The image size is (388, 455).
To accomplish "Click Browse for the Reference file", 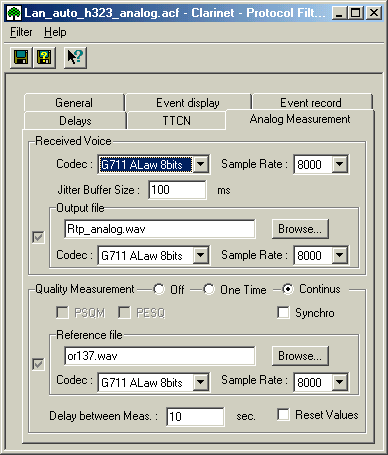I will [x=300, y=356].
